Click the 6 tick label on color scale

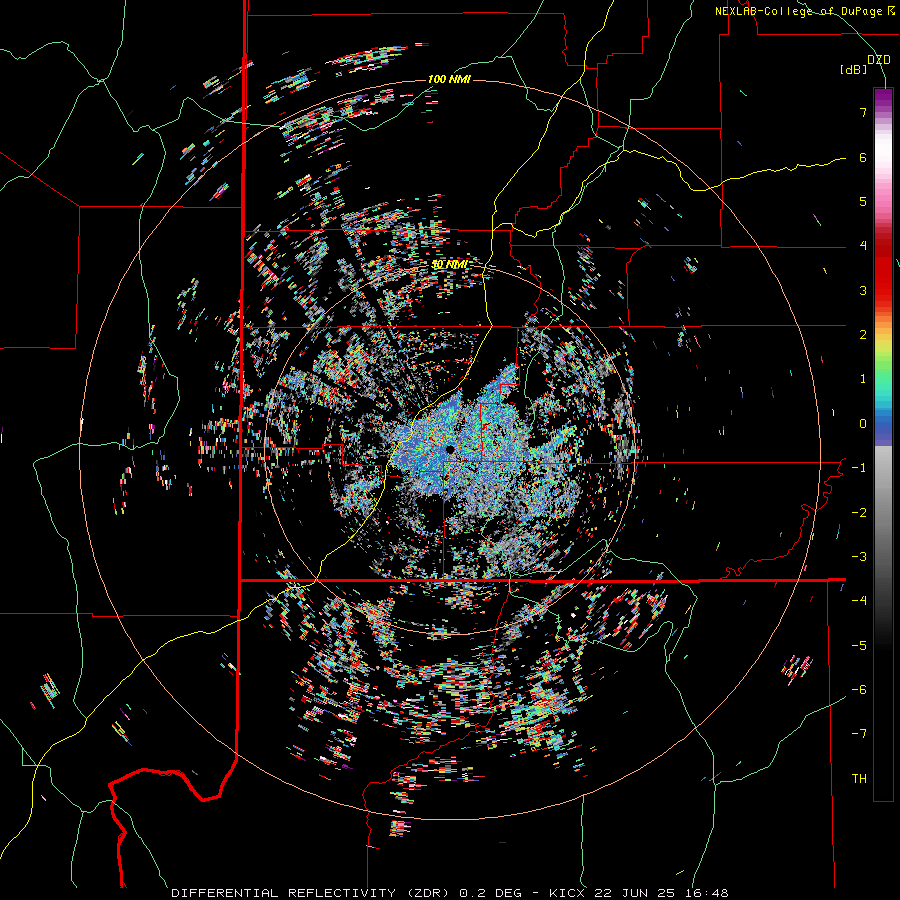863,157
